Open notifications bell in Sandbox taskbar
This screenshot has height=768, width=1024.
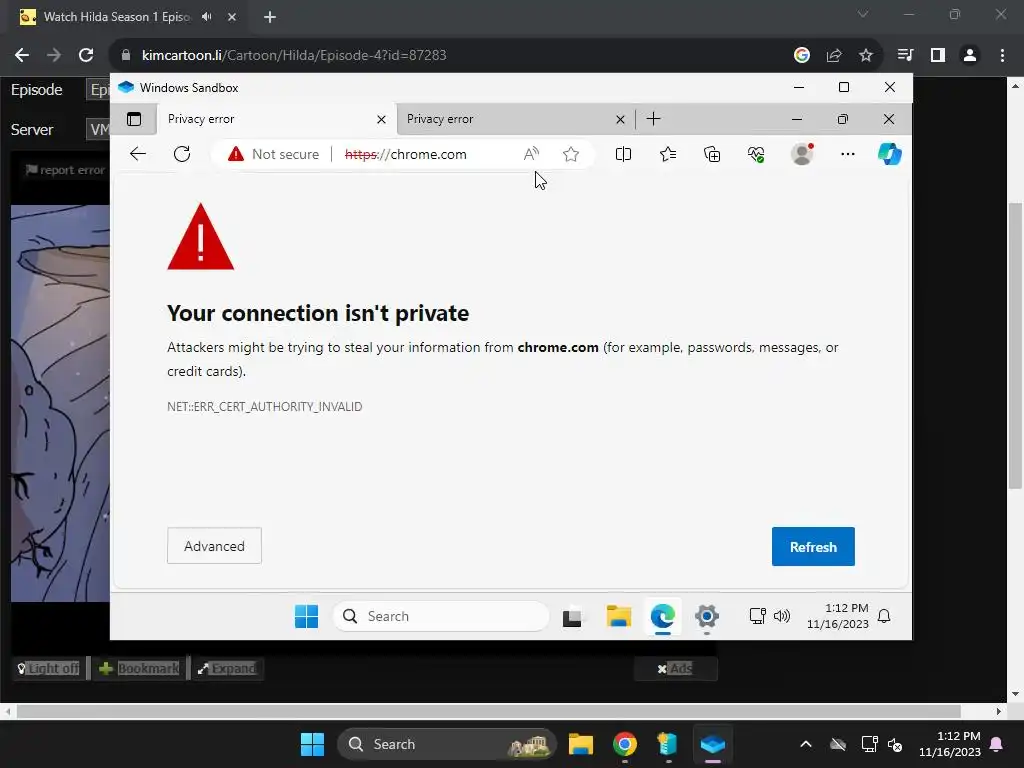[884, 616]
